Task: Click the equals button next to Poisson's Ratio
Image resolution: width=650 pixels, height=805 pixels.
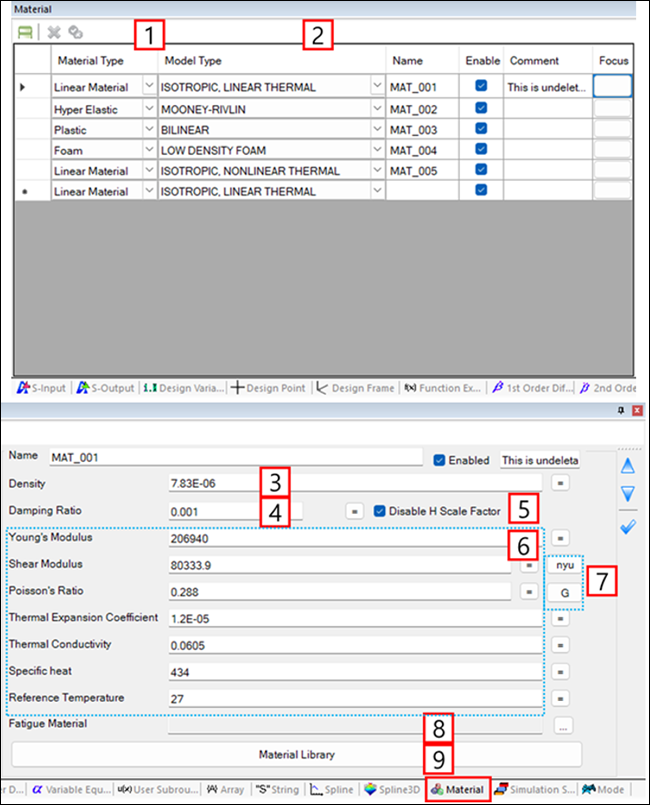Action: click(x=529, y=591)
